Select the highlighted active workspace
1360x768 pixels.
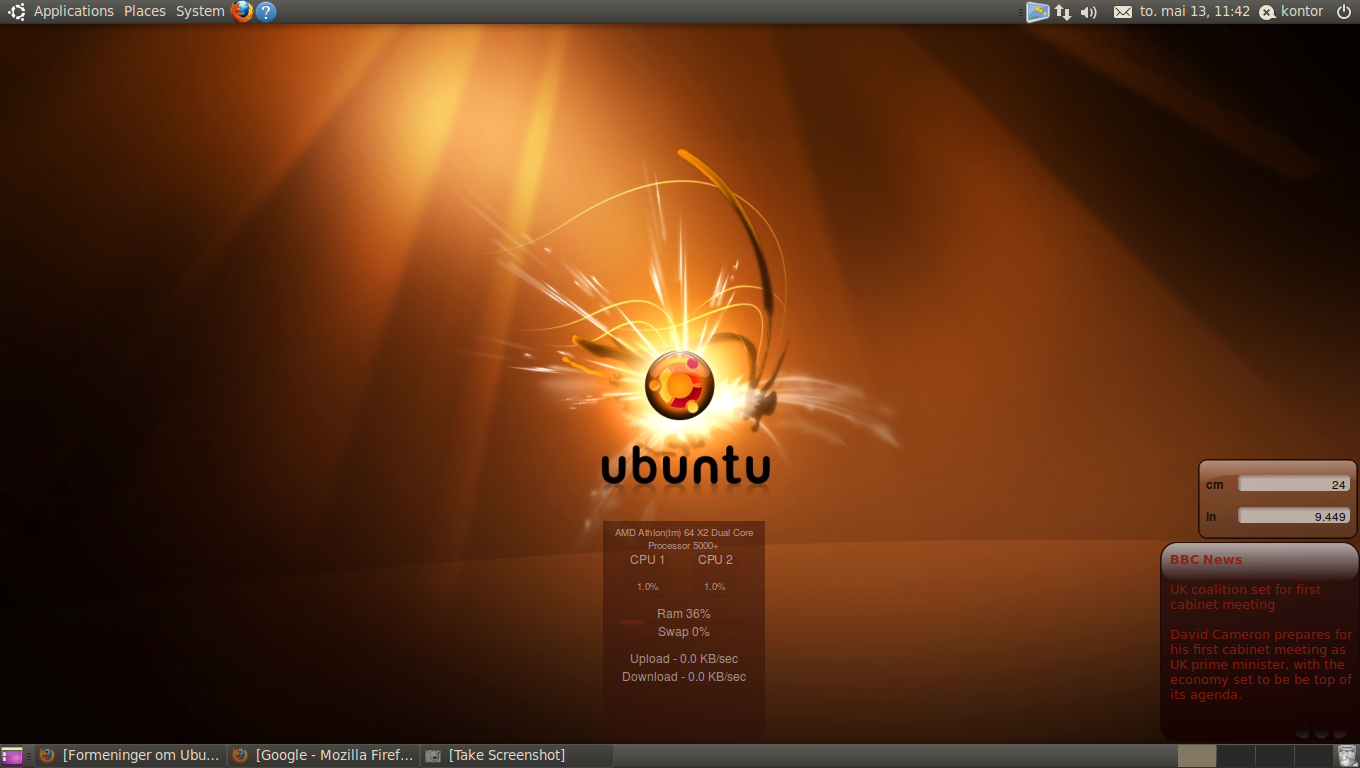1197,756
